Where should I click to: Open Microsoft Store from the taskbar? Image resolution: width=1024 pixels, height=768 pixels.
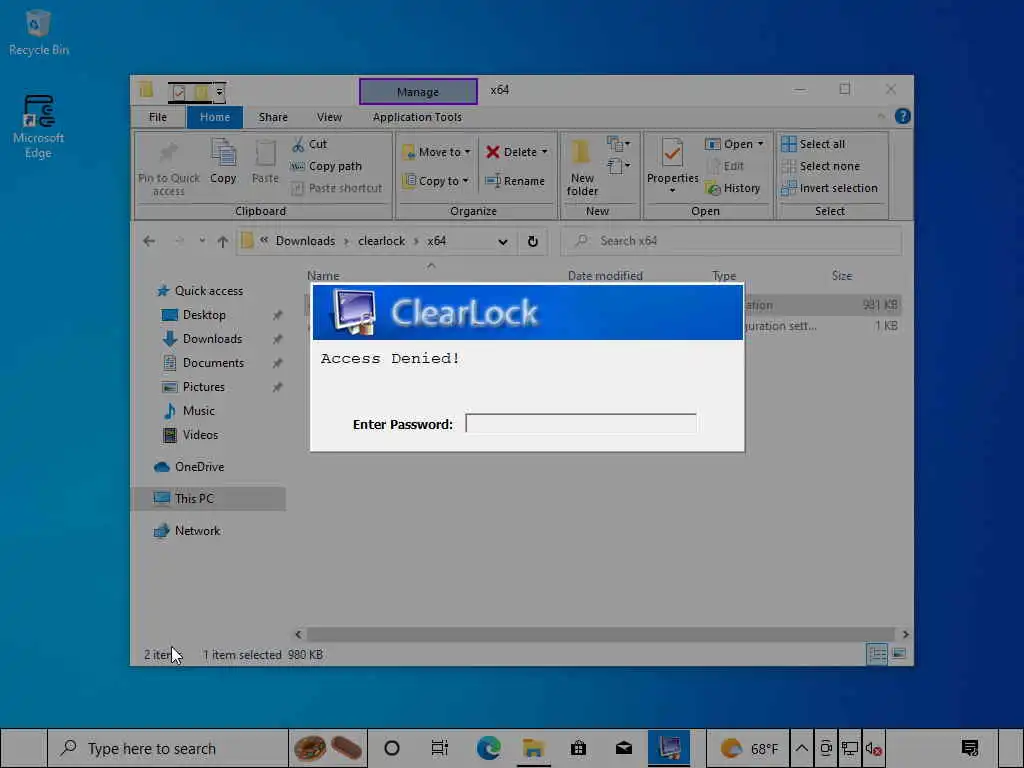point(578,748)
